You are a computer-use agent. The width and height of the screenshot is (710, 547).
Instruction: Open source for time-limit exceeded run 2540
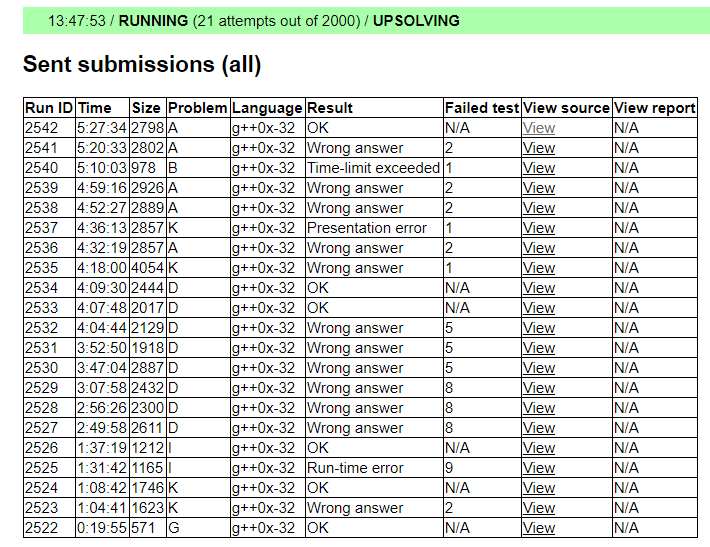coord(538,168)
